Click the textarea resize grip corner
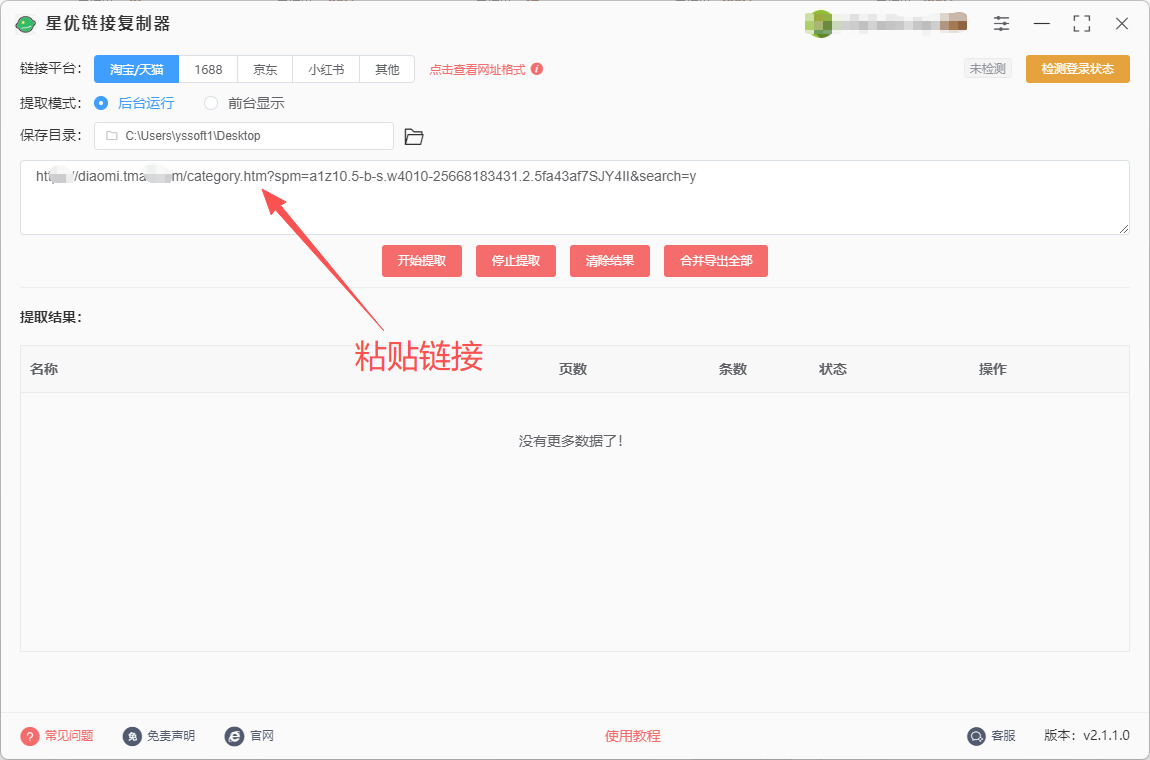The width and height of the screenshot is (1150, 760). point(1124,230)
